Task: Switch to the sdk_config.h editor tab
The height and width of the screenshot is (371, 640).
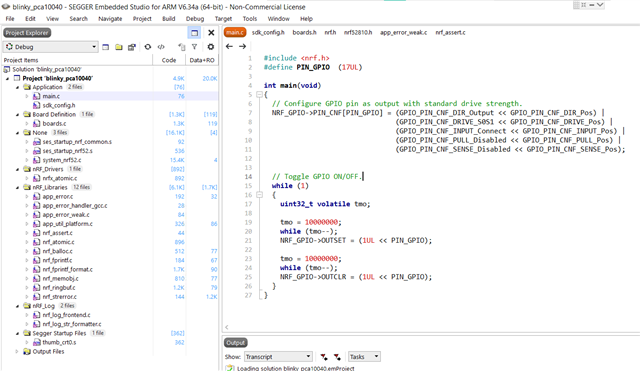Action: tap(268, 32)
